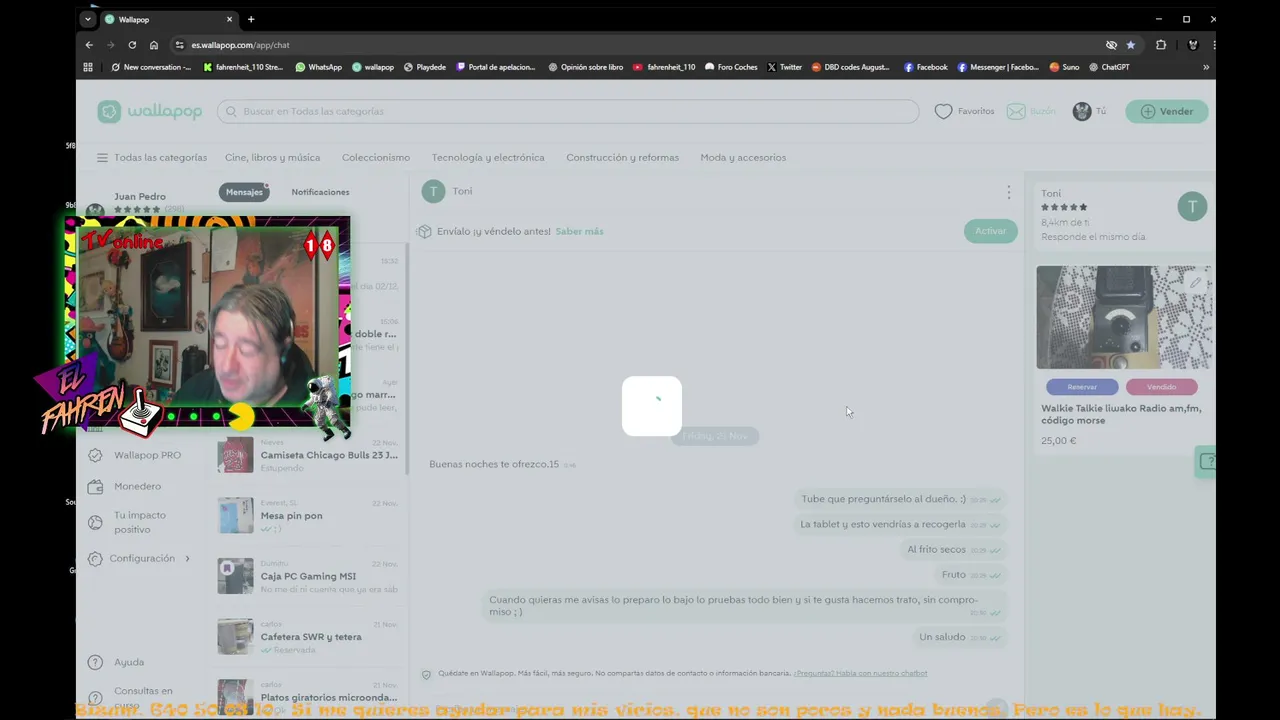Screen dimensions: 1280x720
Task: Expand Configuración arrow in sidebar
Action: pyautogui.click(x=187, y=559)
